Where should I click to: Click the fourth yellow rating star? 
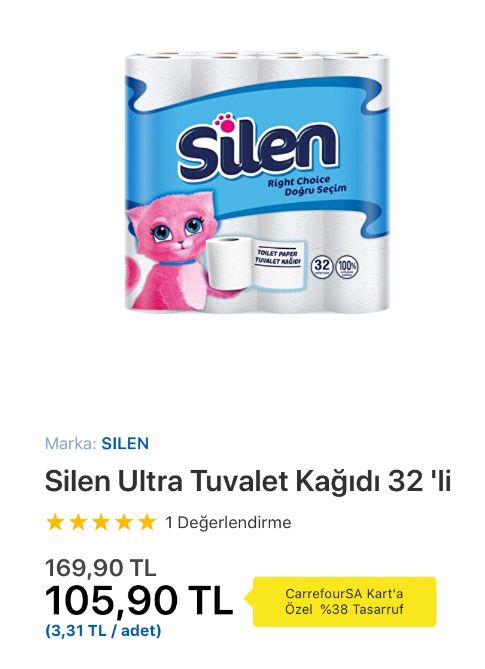point(124,522)
